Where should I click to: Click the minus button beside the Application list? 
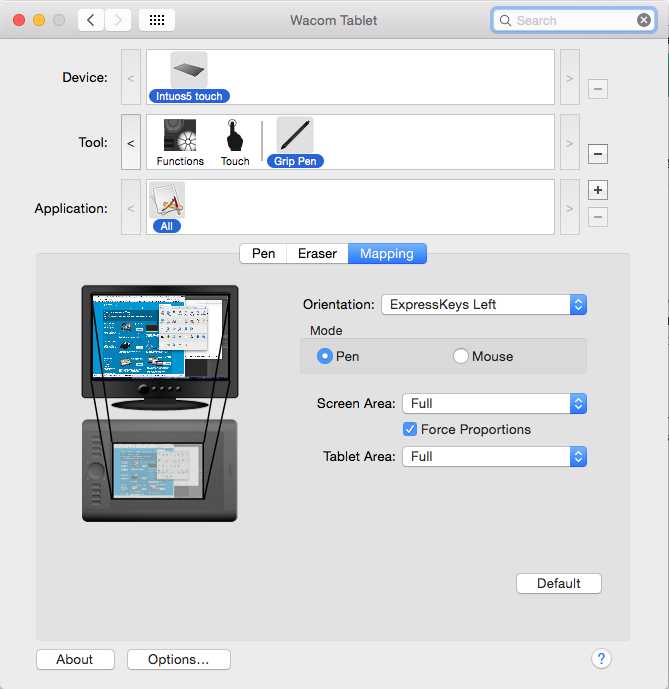(x=598, y=217)
